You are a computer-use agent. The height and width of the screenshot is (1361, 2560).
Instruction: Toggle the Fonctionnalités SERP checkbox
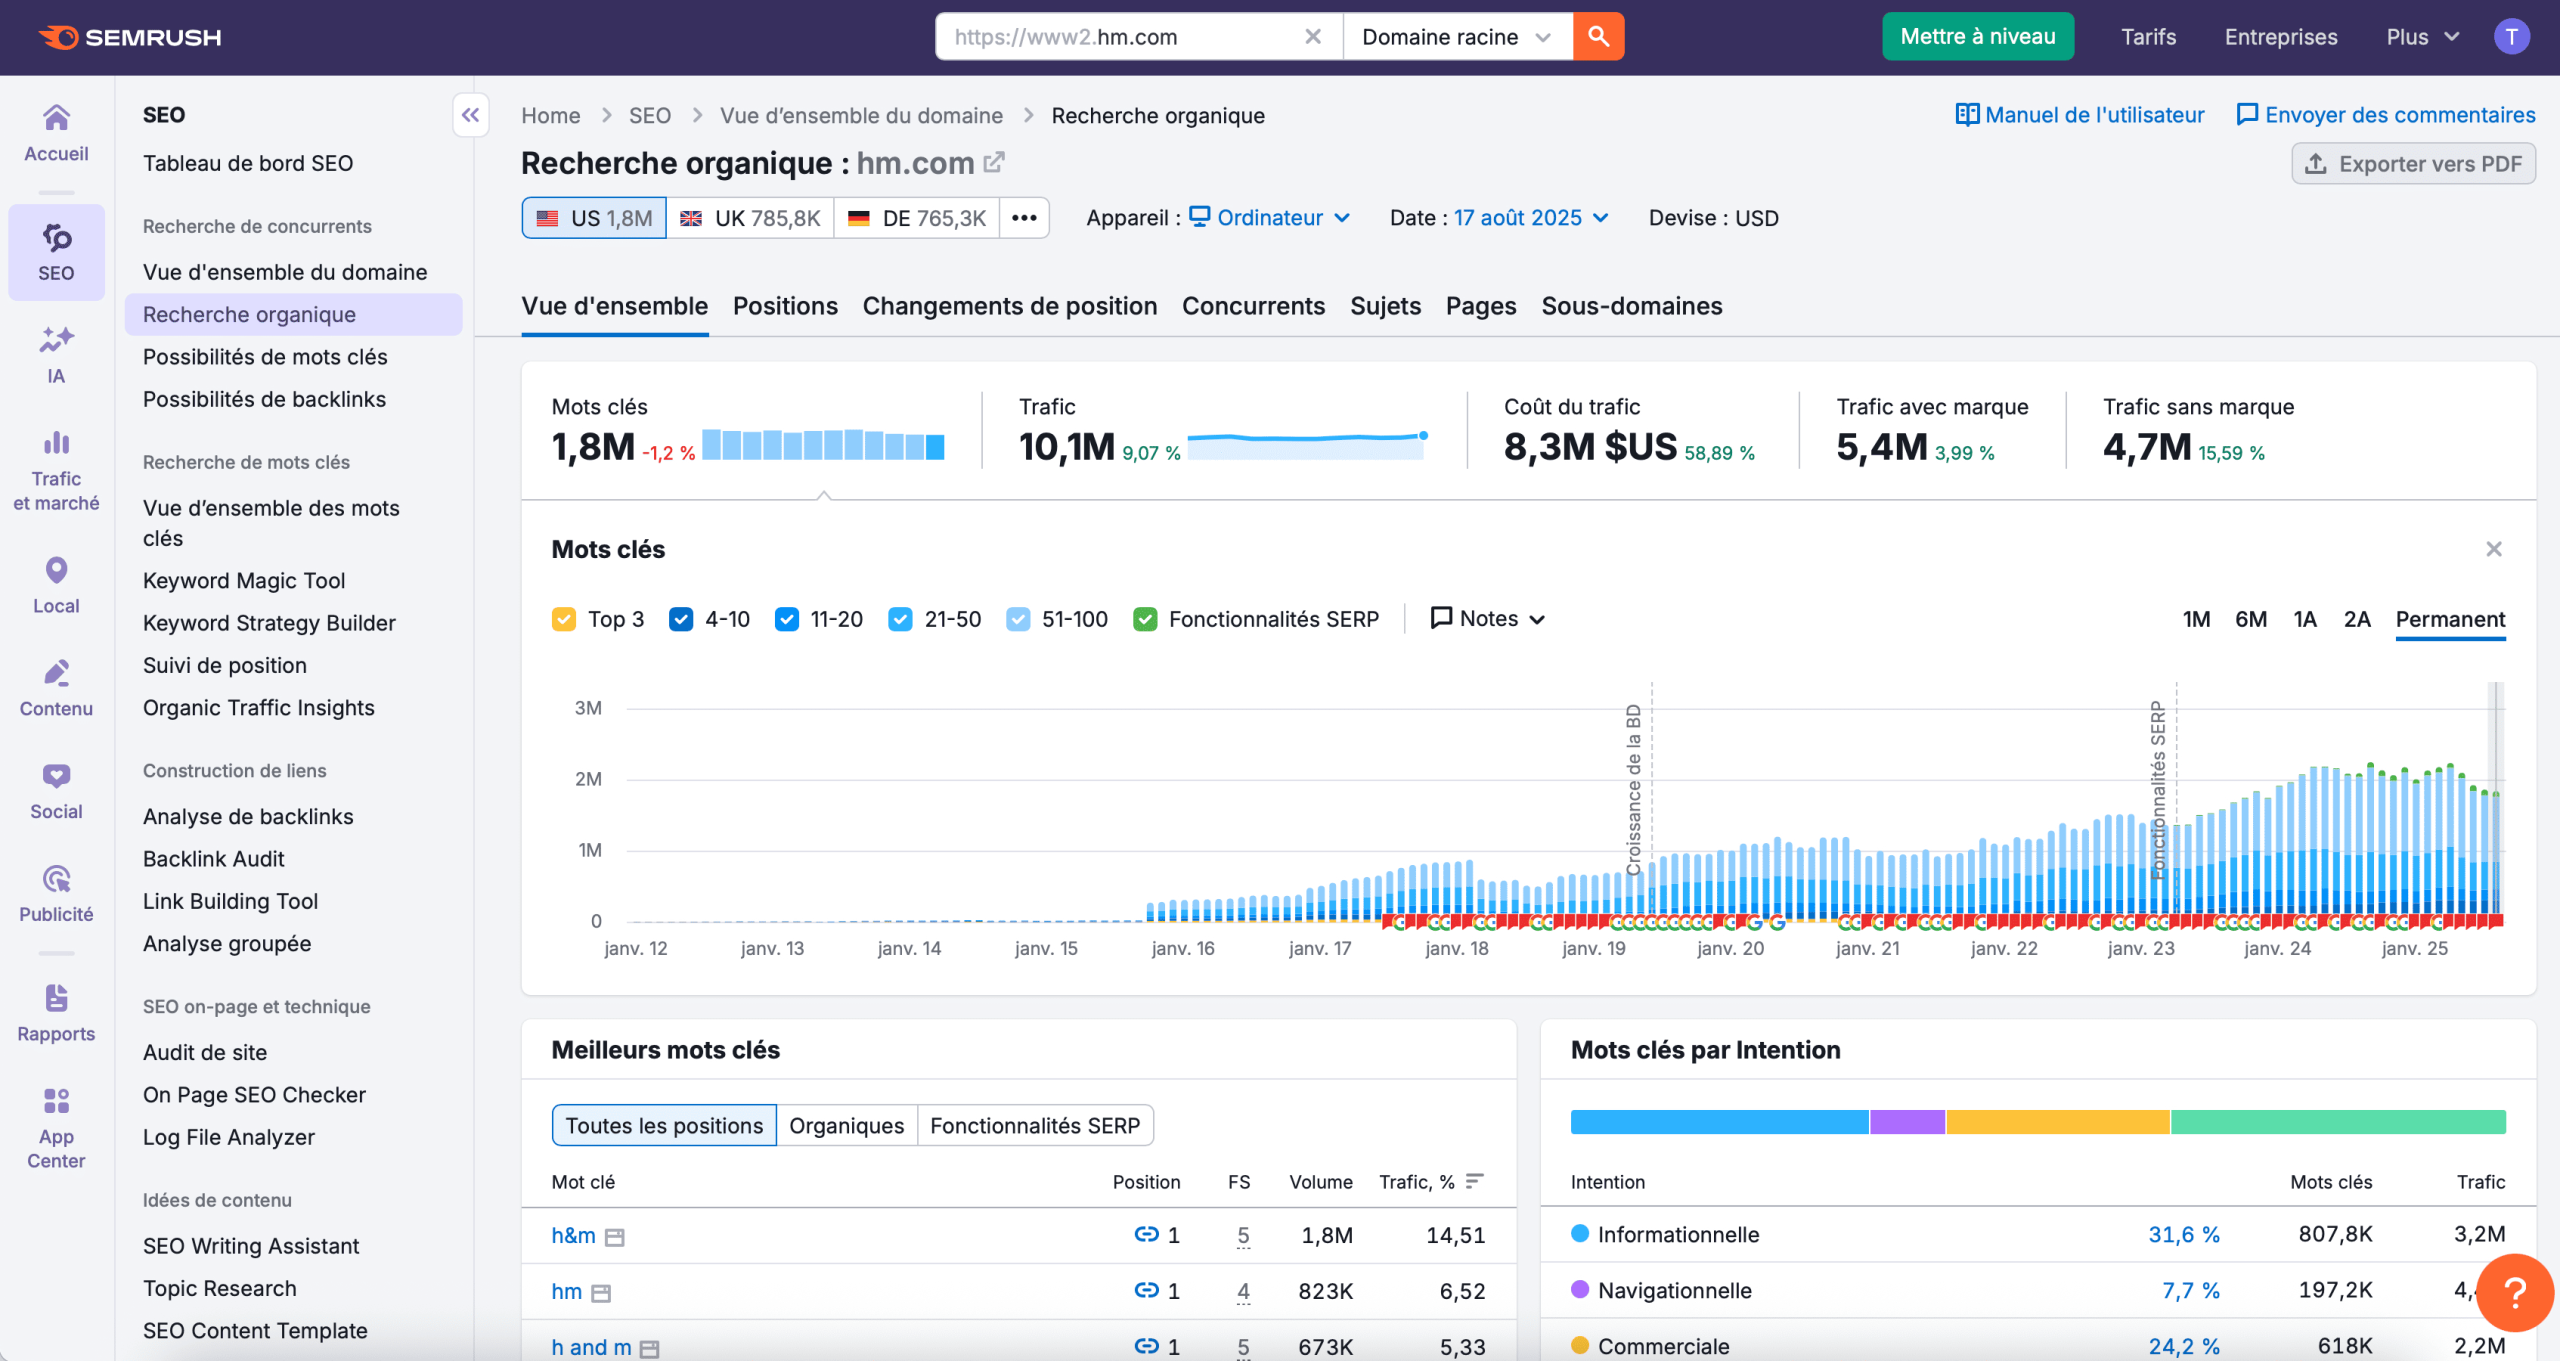1145,619
